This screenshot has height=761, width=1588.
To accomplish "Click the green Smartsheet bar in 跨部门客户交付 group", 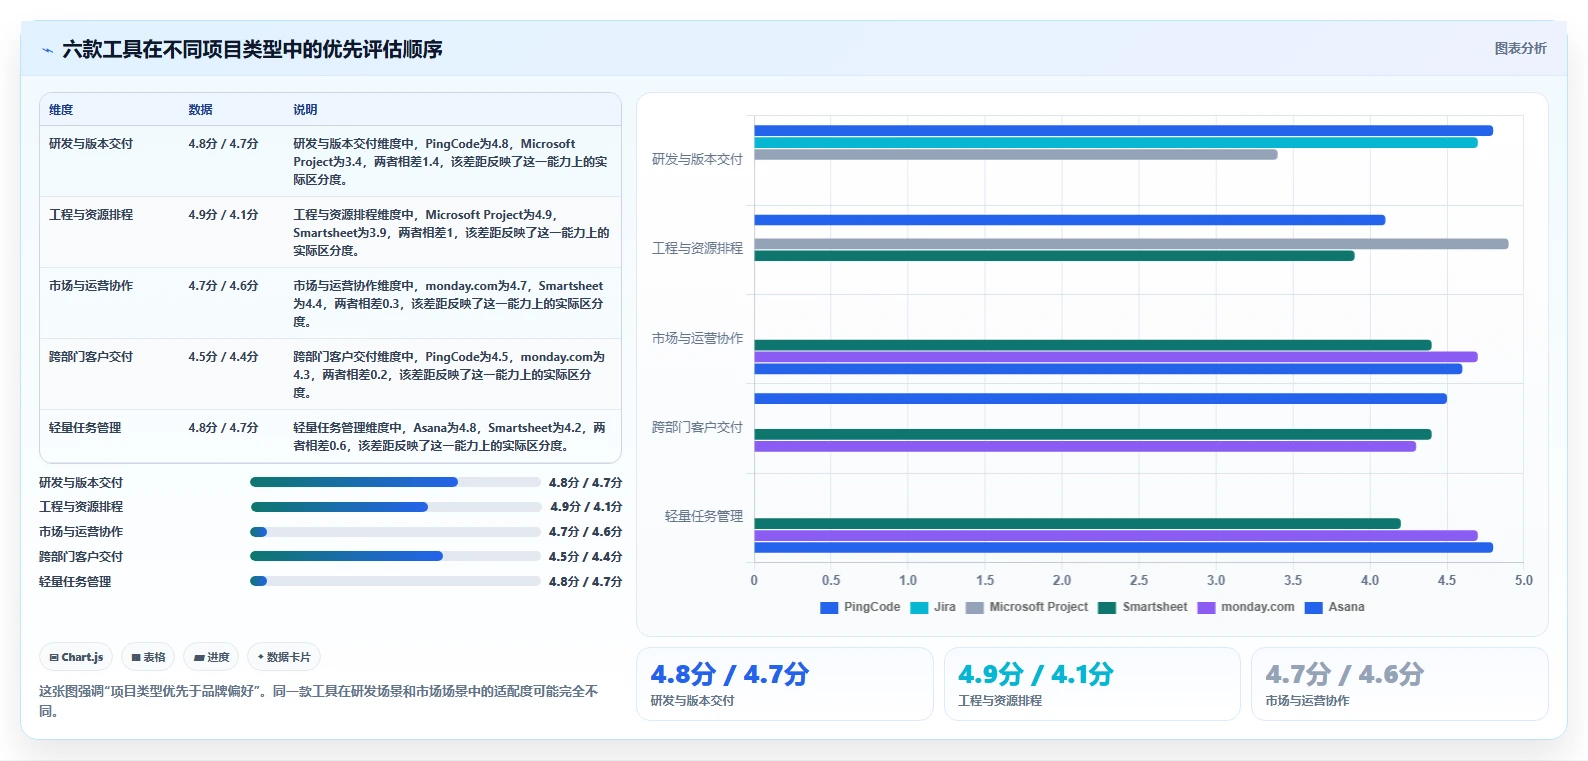I will click(1093, 434).
